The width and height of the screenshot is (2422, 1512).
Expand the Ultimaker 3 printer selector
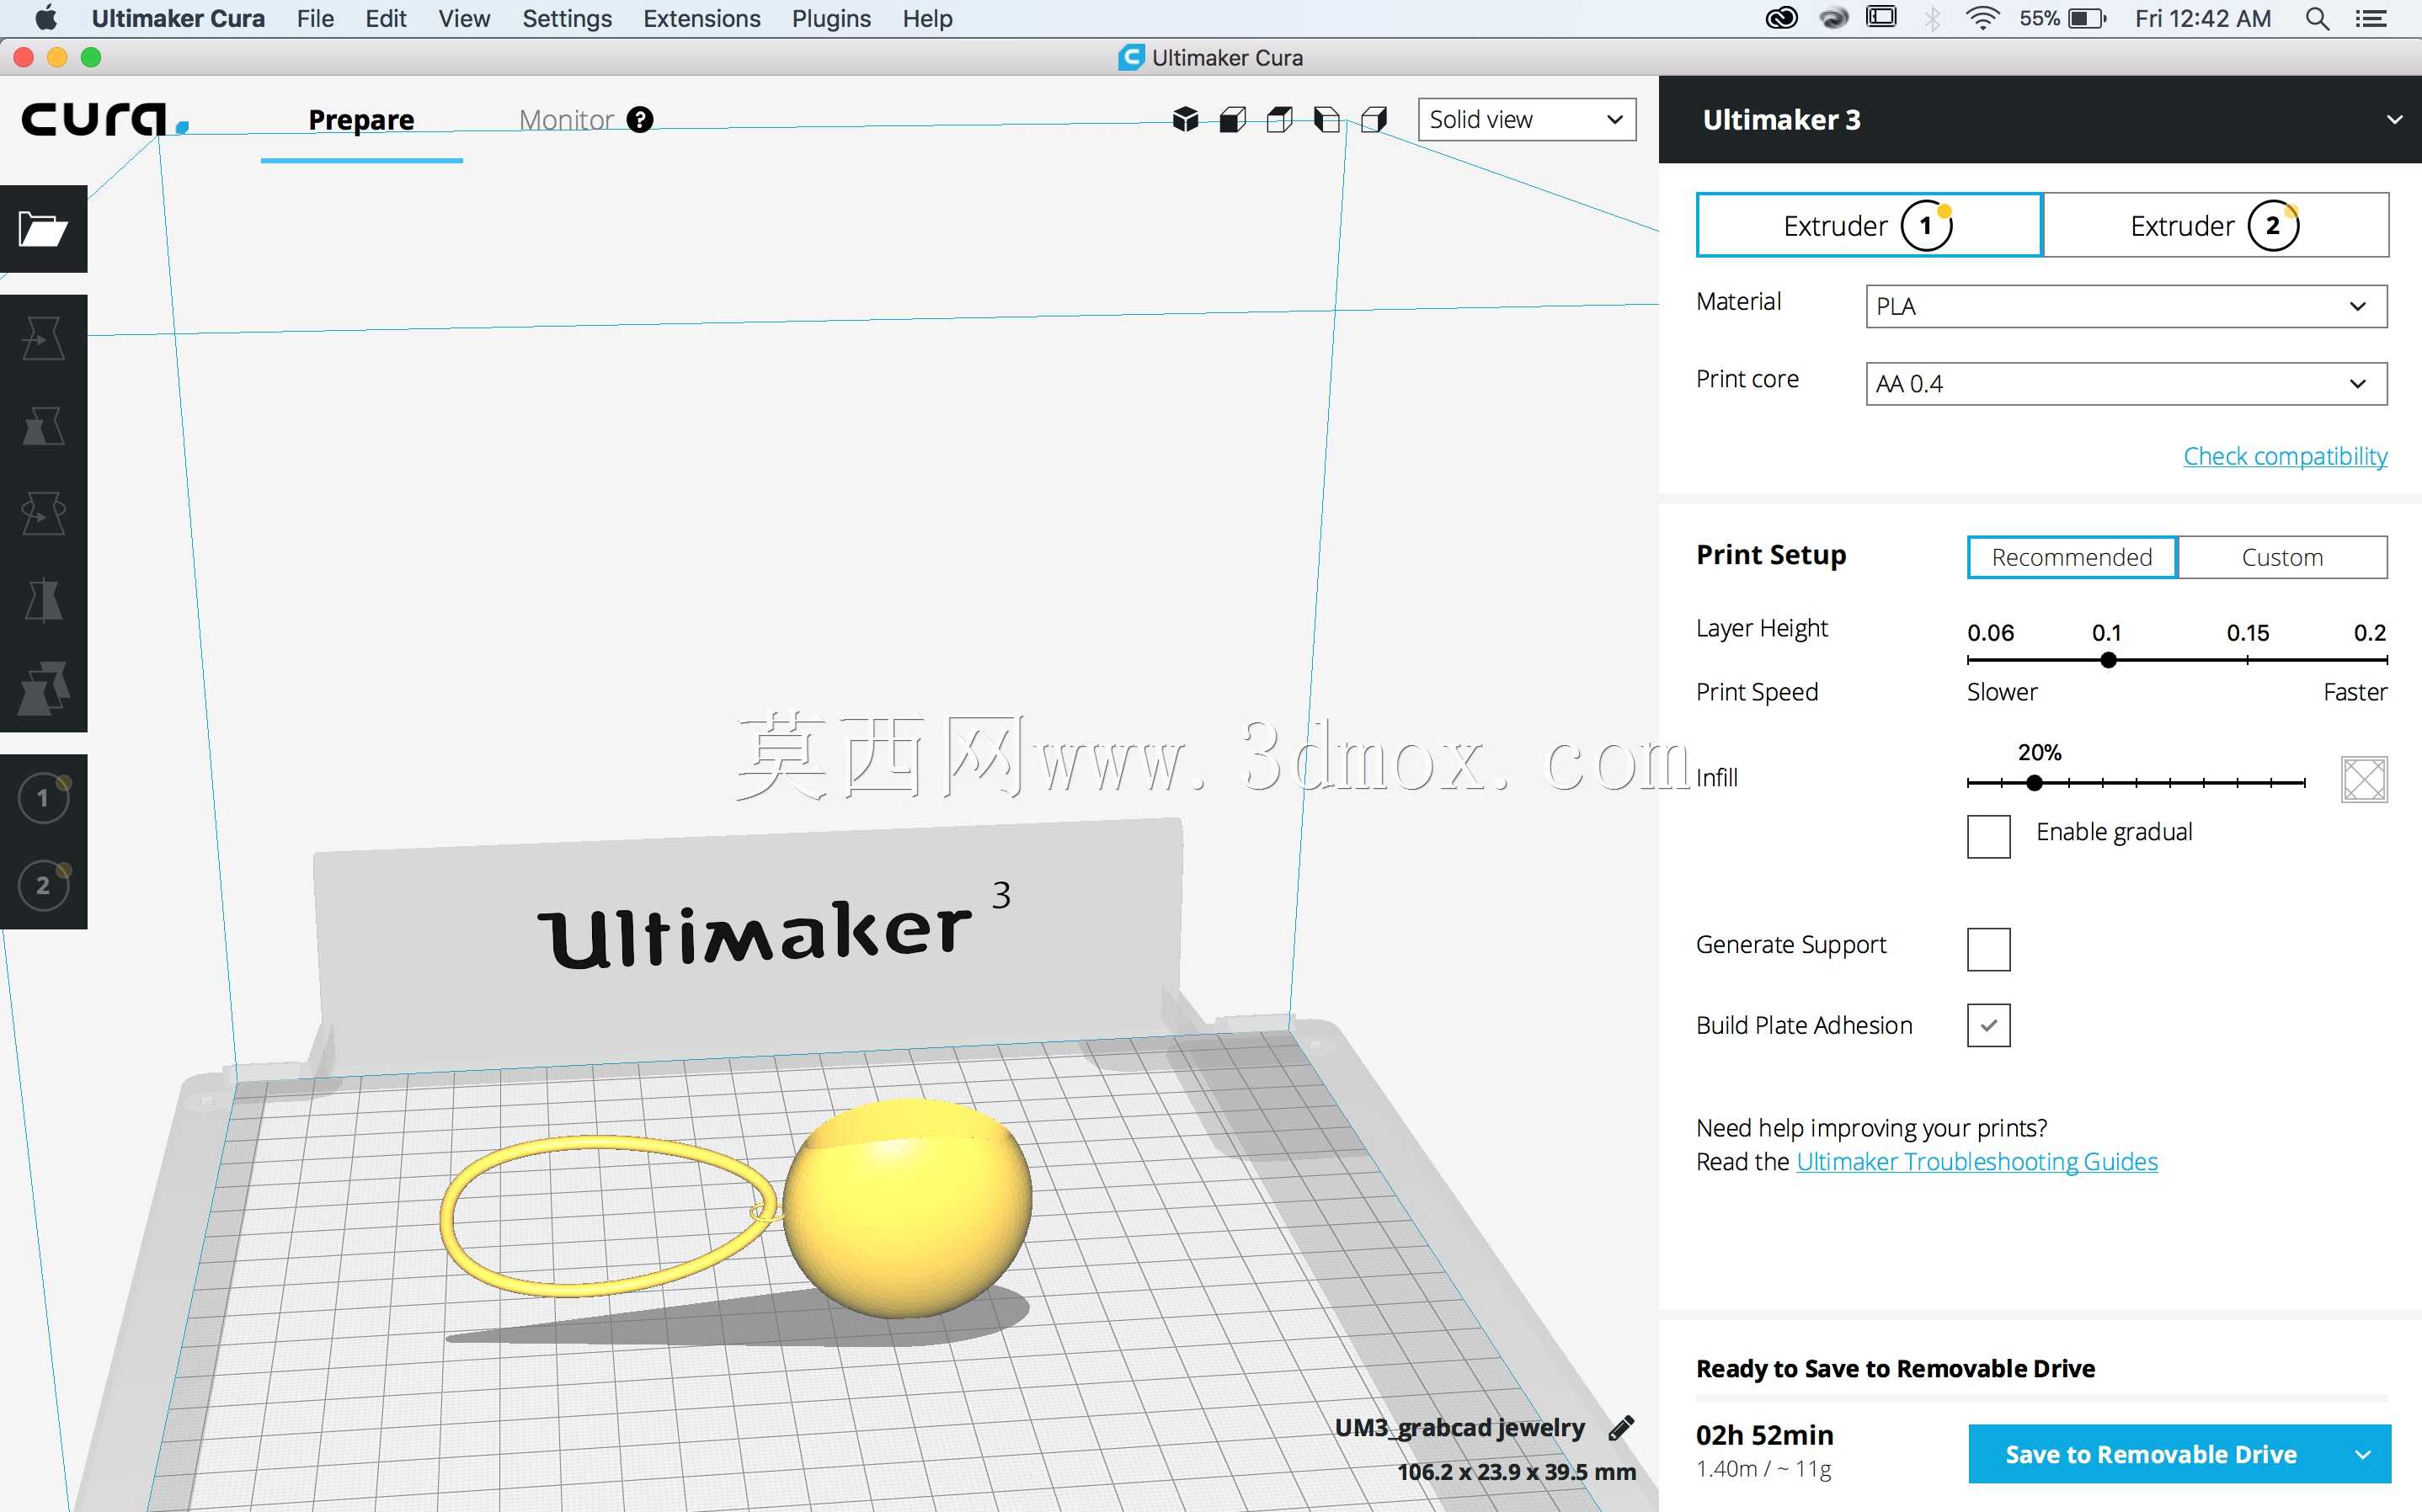click(x=2040, y=119)
